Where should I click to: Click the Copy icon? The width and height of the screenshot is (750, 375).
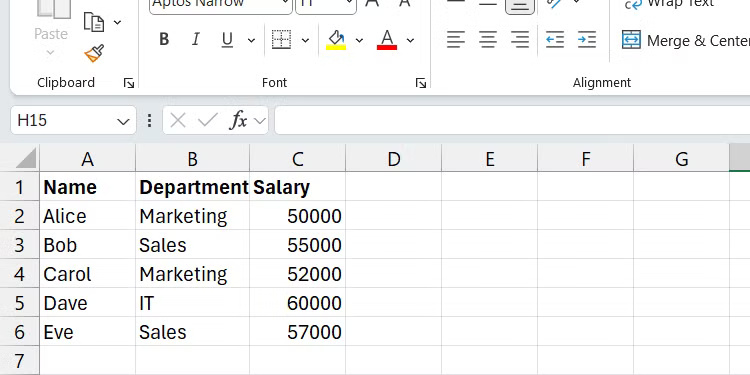pos(94,22)
